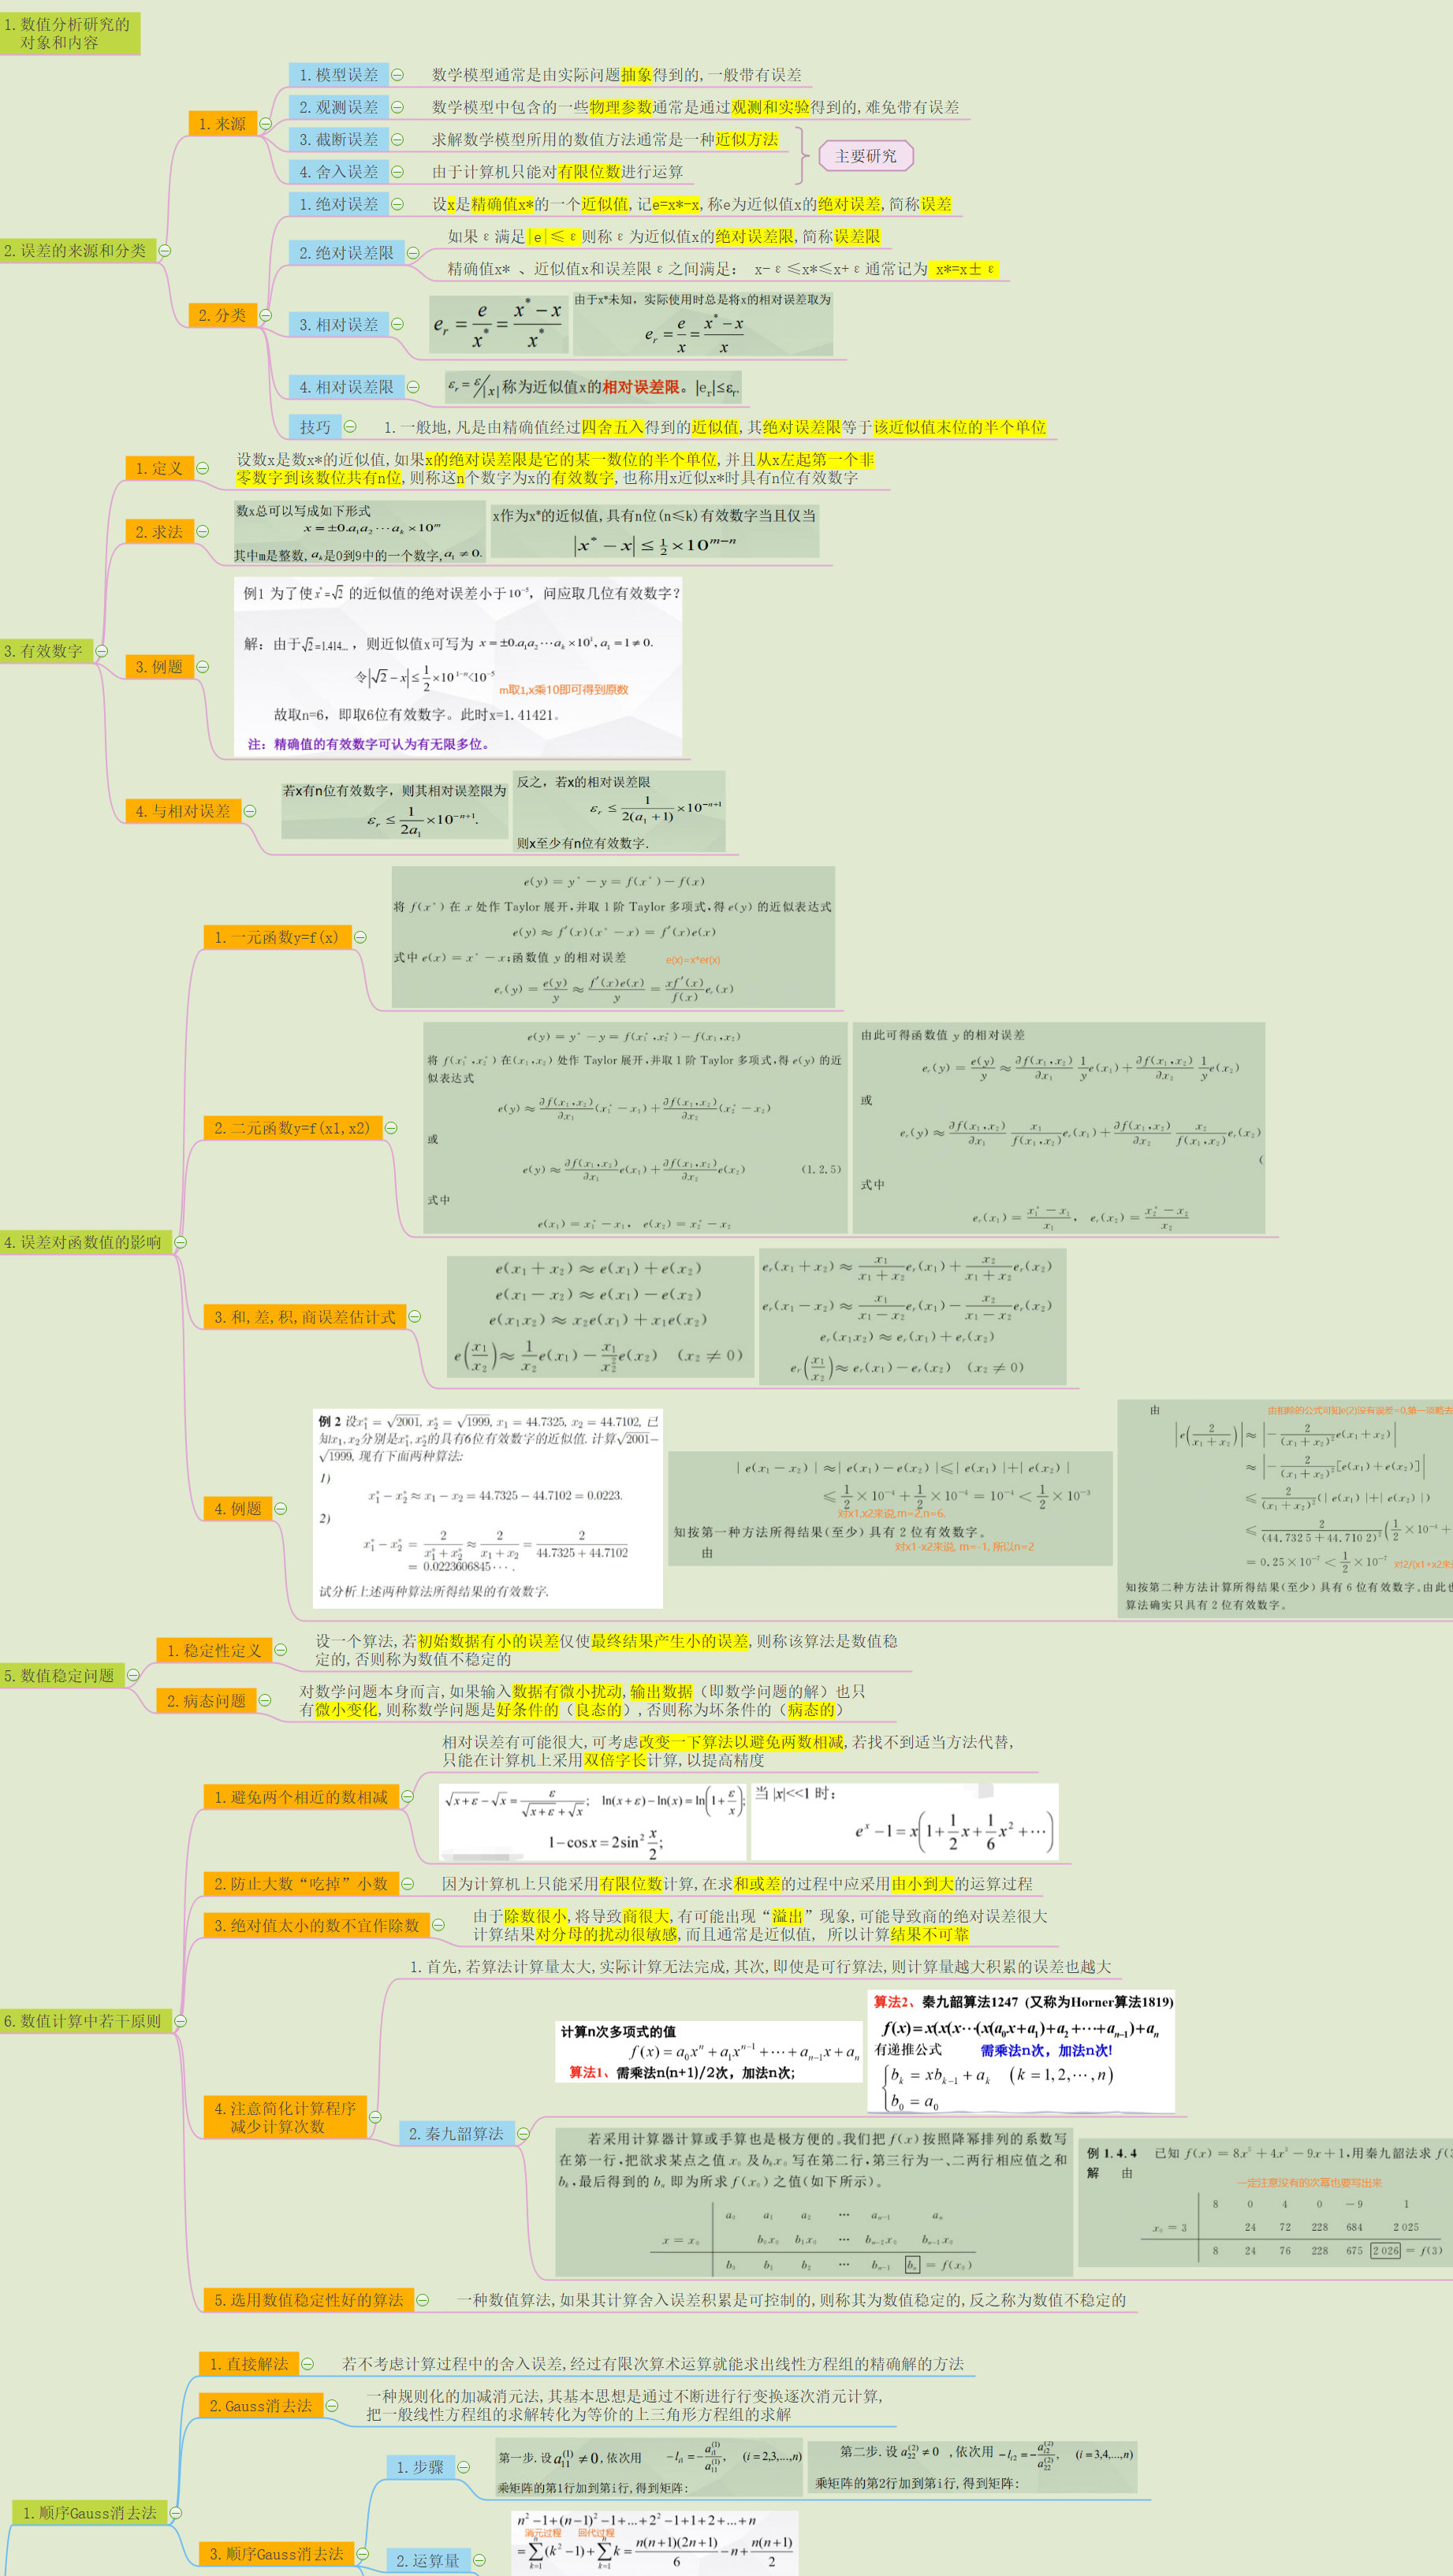Select the '3. 相对误差' node
Screen dimensions: 1453x2576
pyautogui.click(x=339, y=325)
